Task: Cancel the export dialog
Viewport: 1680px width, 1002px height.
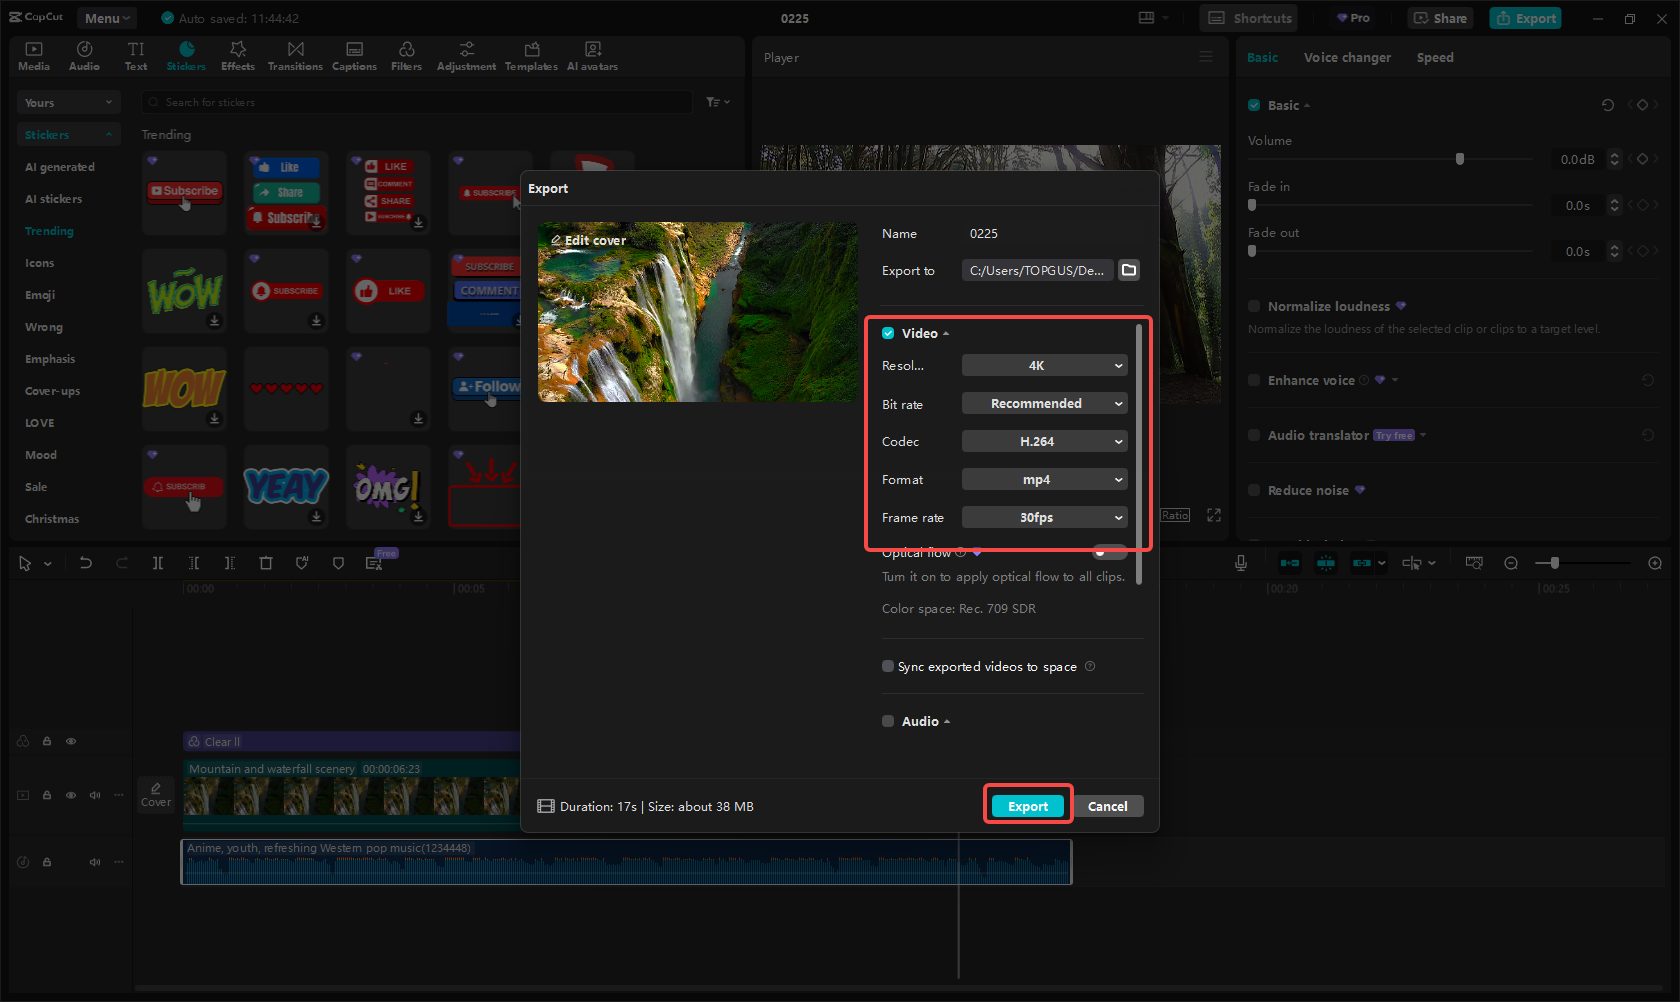Action: 1107,805
